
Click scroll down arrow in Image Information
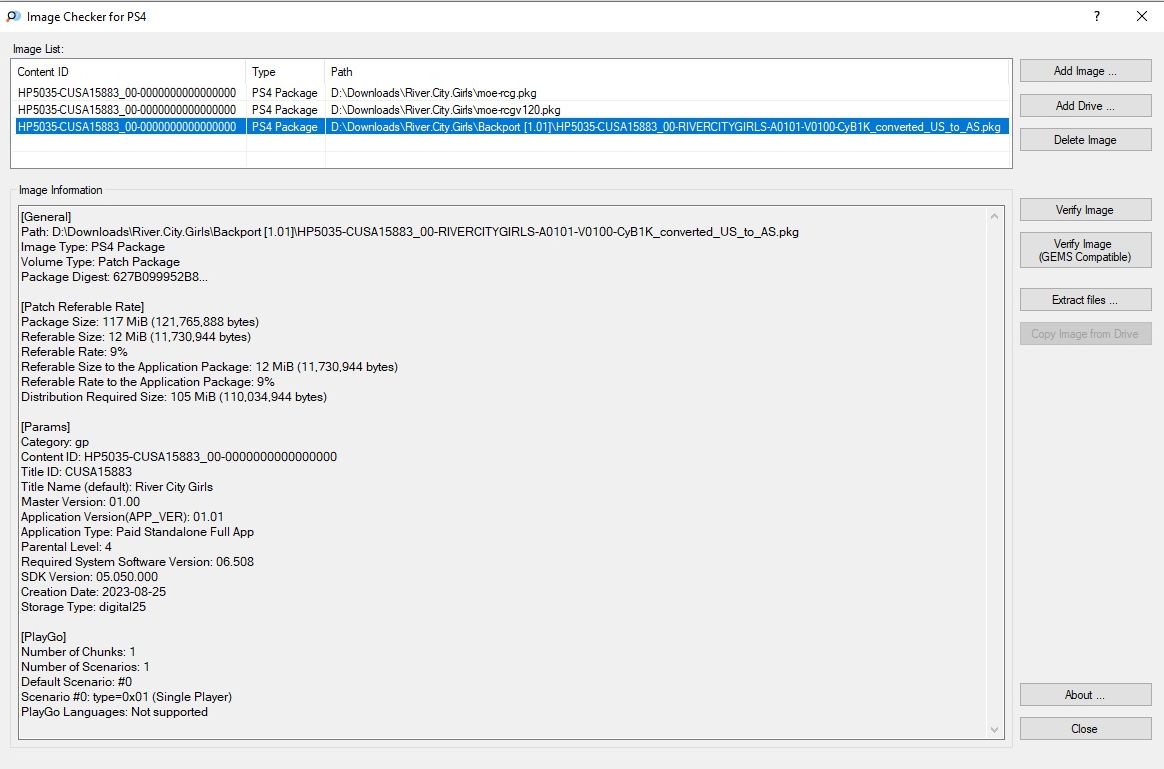(994, 730)
